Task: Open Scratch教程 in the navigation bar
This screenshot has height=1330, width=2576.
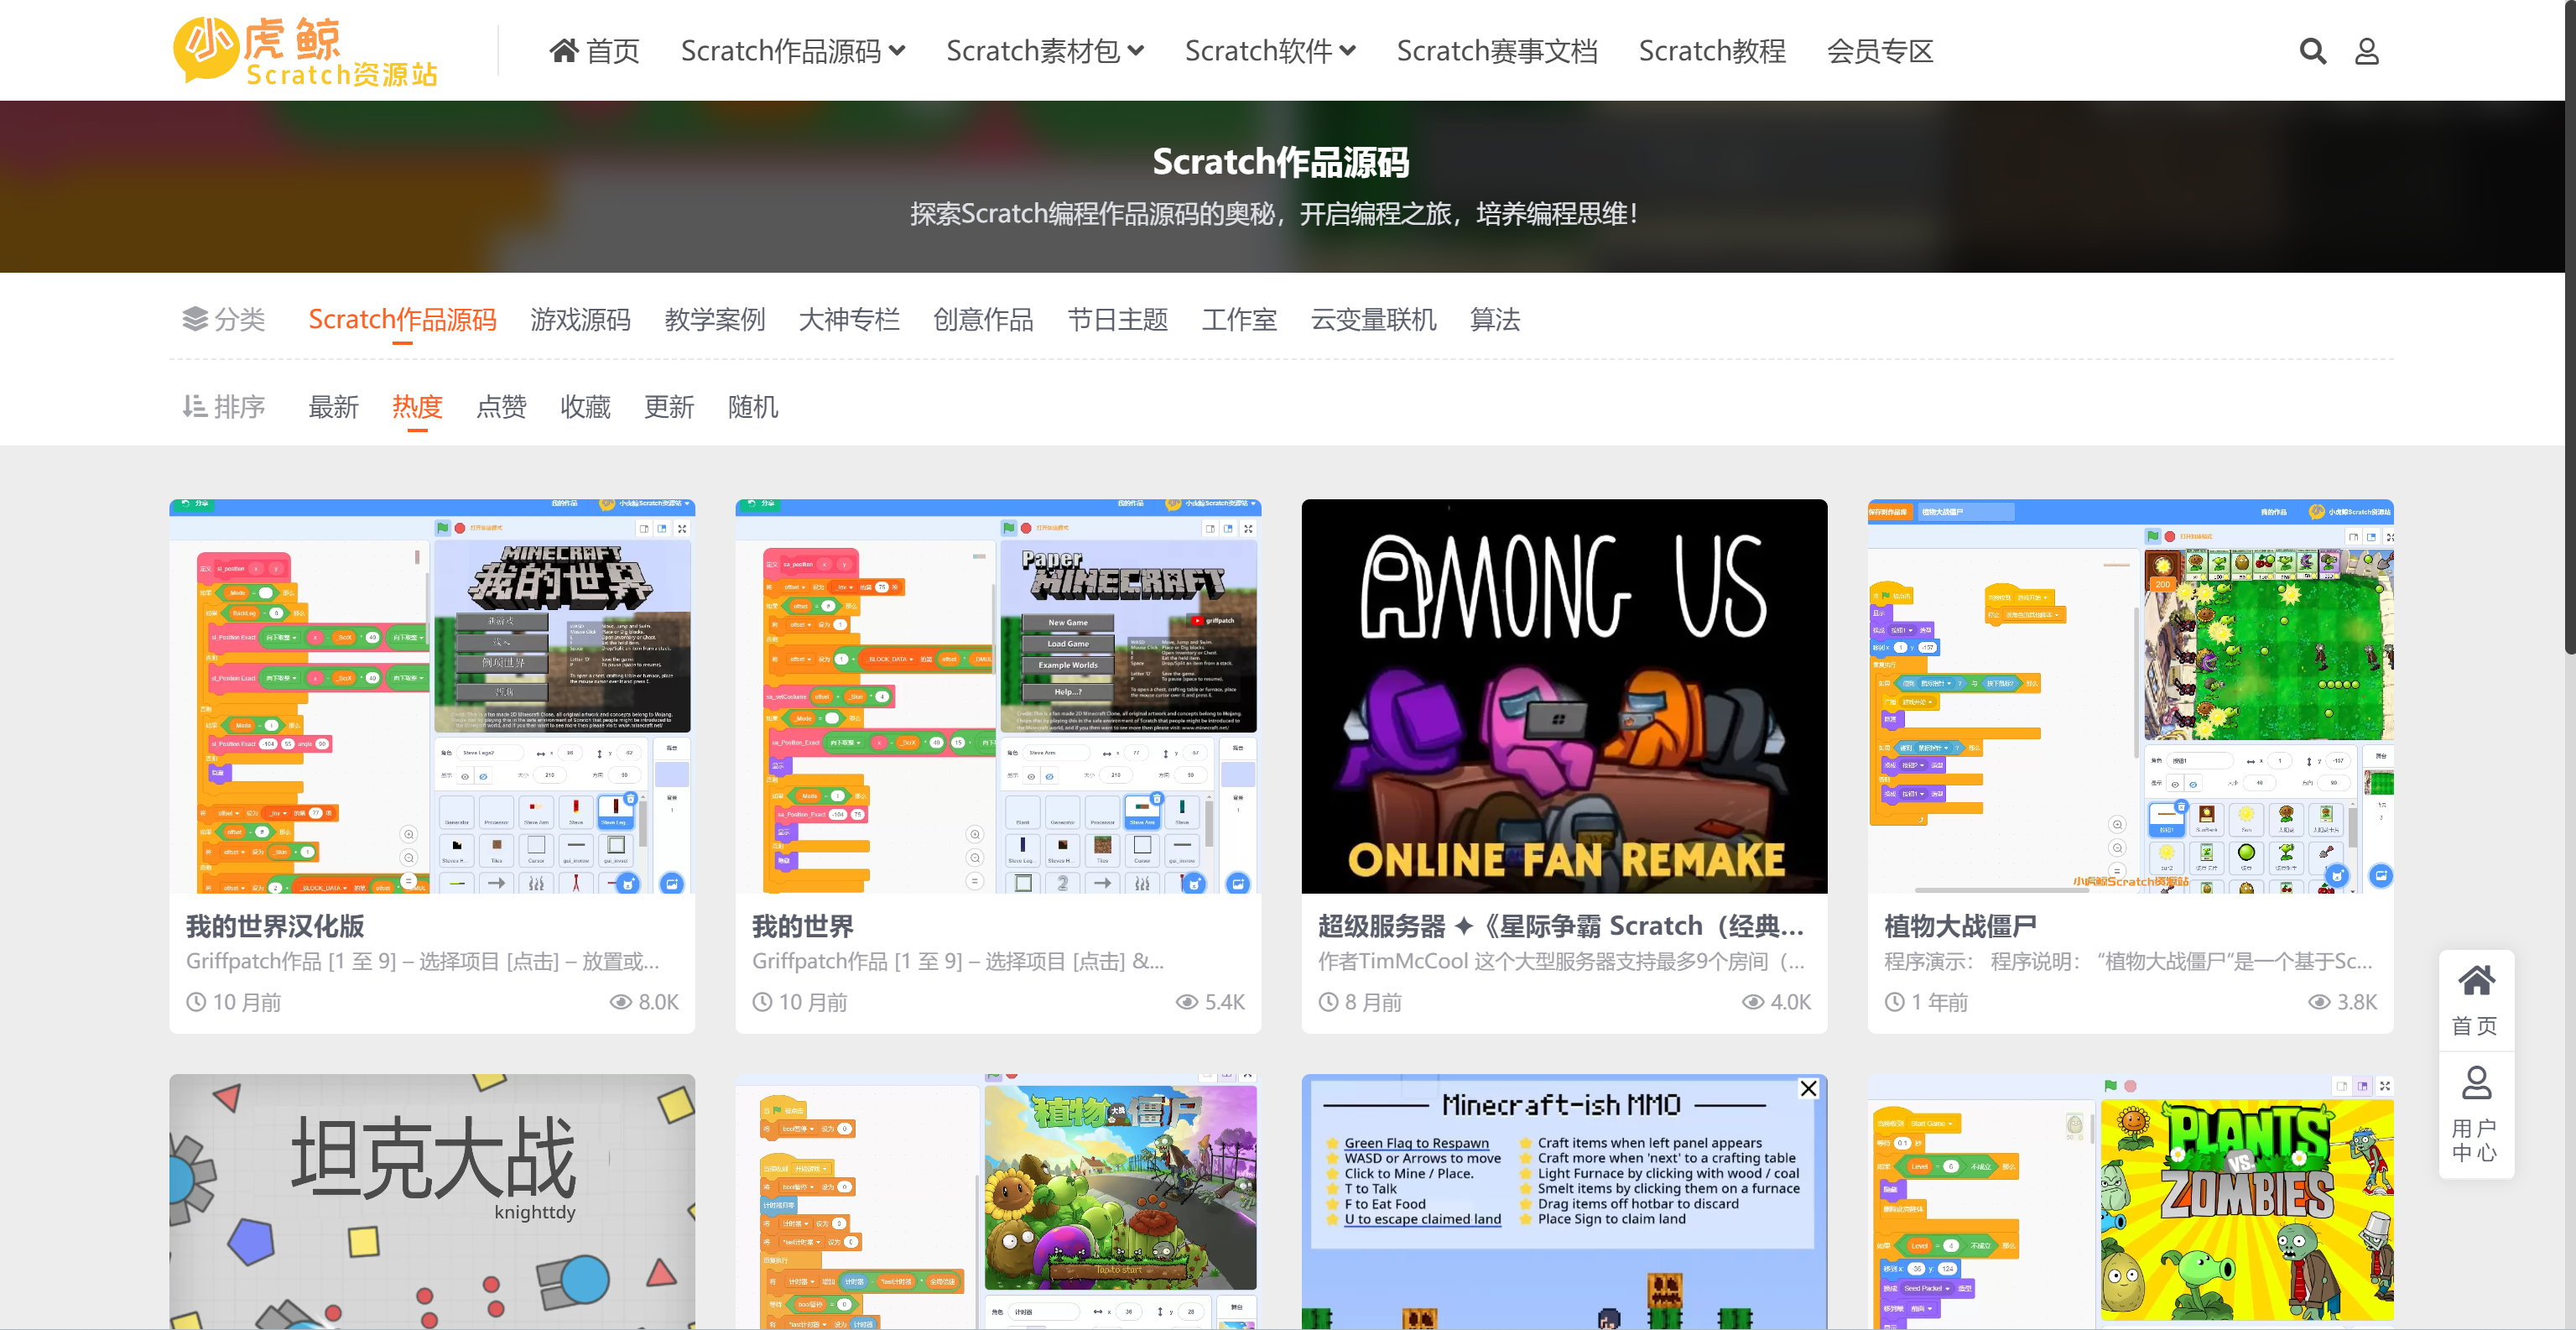Action: point(1711,50)
